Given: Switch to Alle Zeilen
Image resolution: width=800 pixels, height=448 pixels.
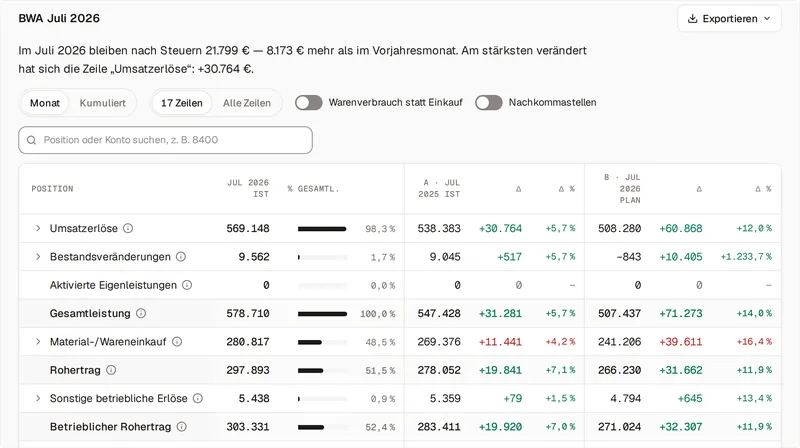Looking at the screenshot, I should 247,103.
